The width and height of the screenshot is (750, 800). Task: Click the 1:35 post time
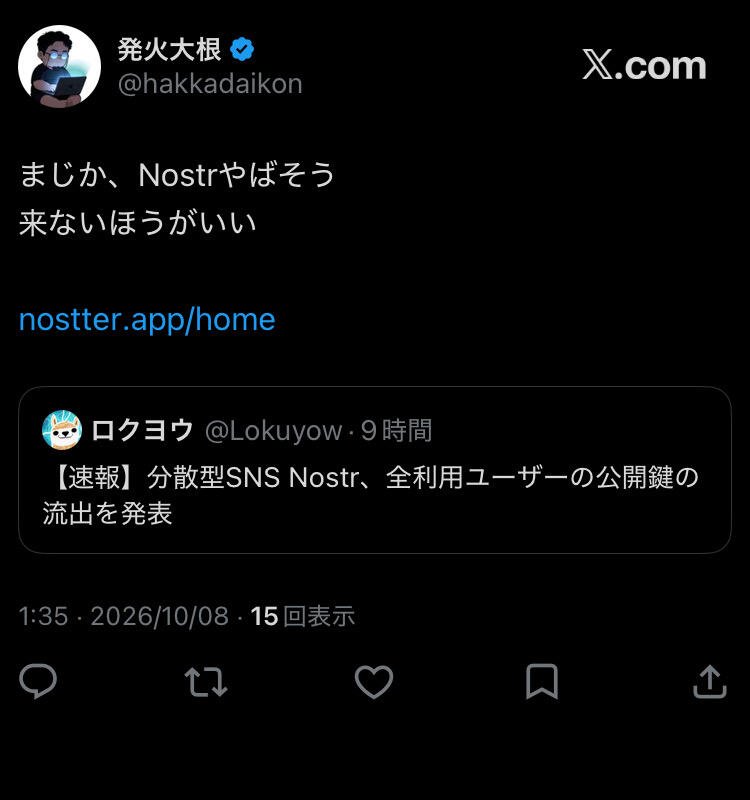pyautogui.click(x=43, y=616)
